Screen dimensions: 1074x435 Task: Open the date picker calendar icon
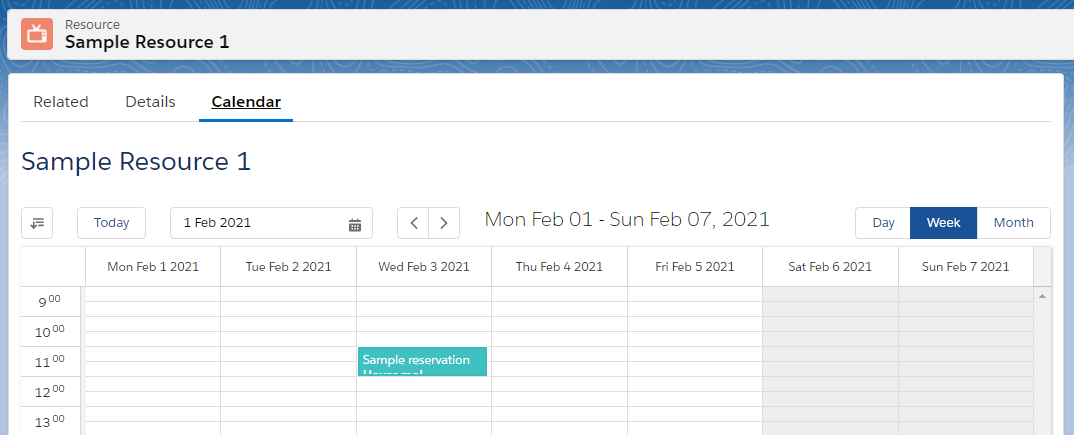pos(354,224)
